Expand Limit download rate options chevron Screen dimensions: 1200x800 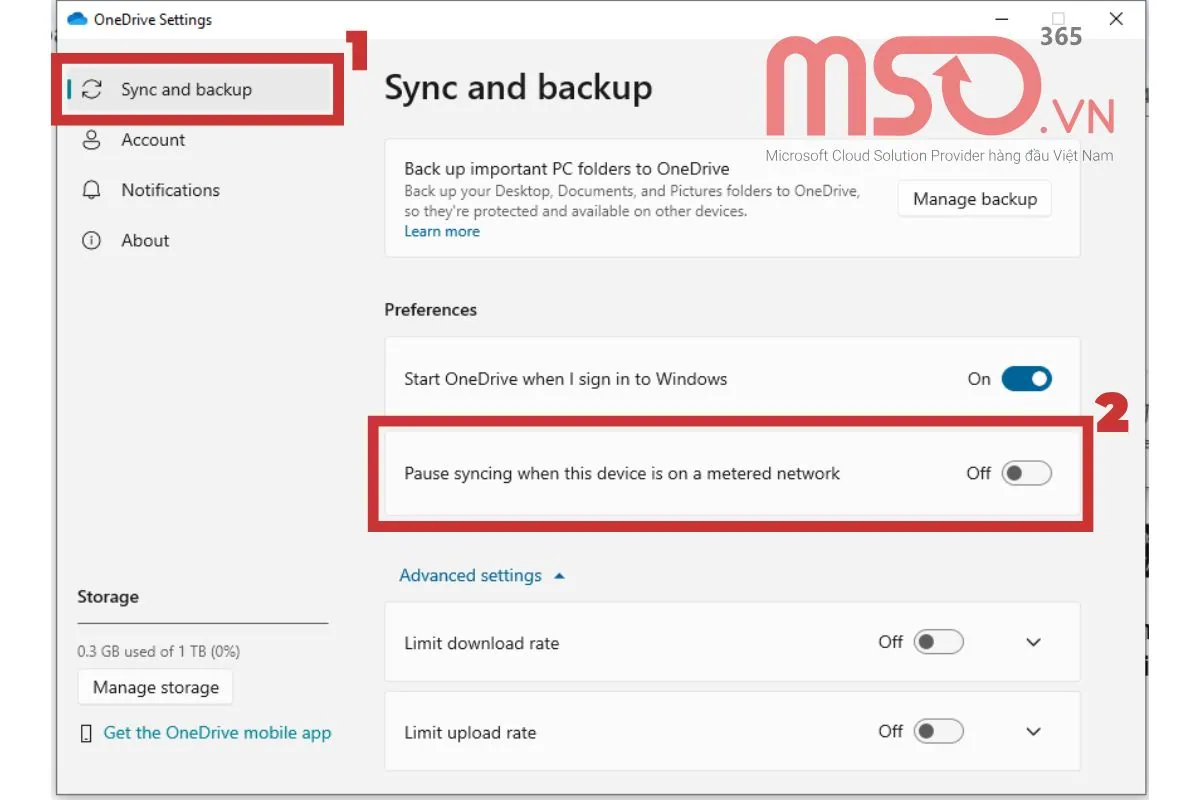point(1034,643)
